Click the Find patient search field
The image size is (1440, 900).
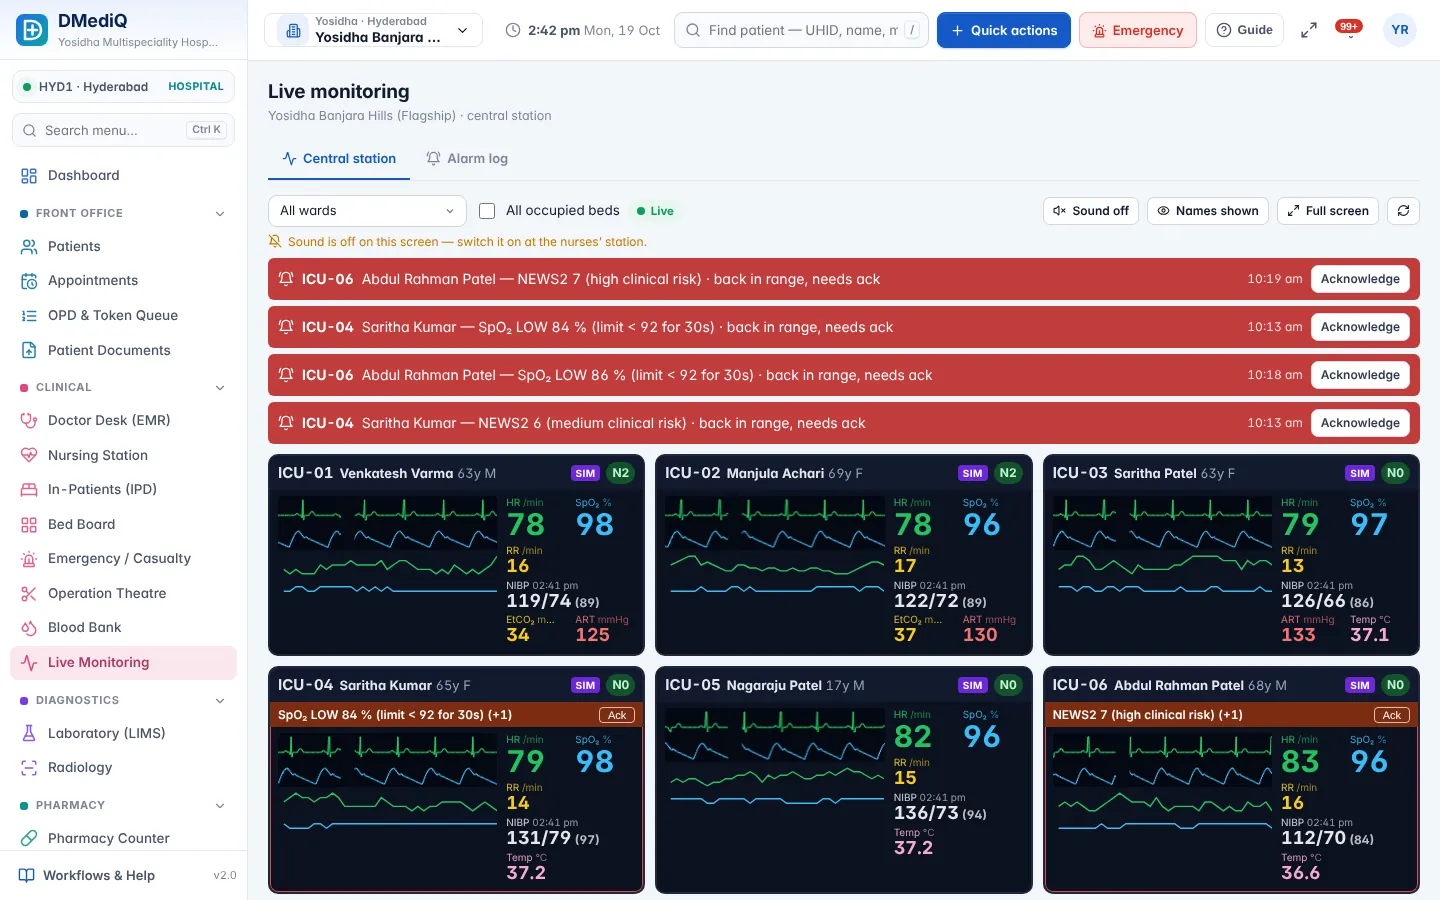click(x=801, y=30)
